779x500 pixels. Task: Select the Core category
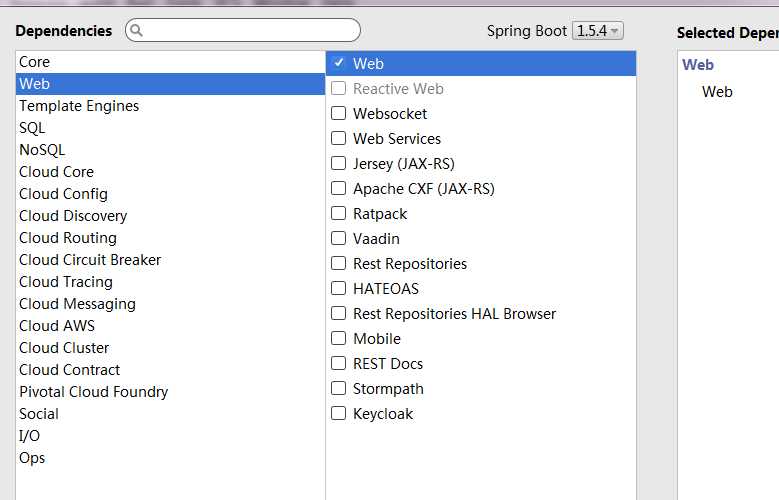point(170,62)
